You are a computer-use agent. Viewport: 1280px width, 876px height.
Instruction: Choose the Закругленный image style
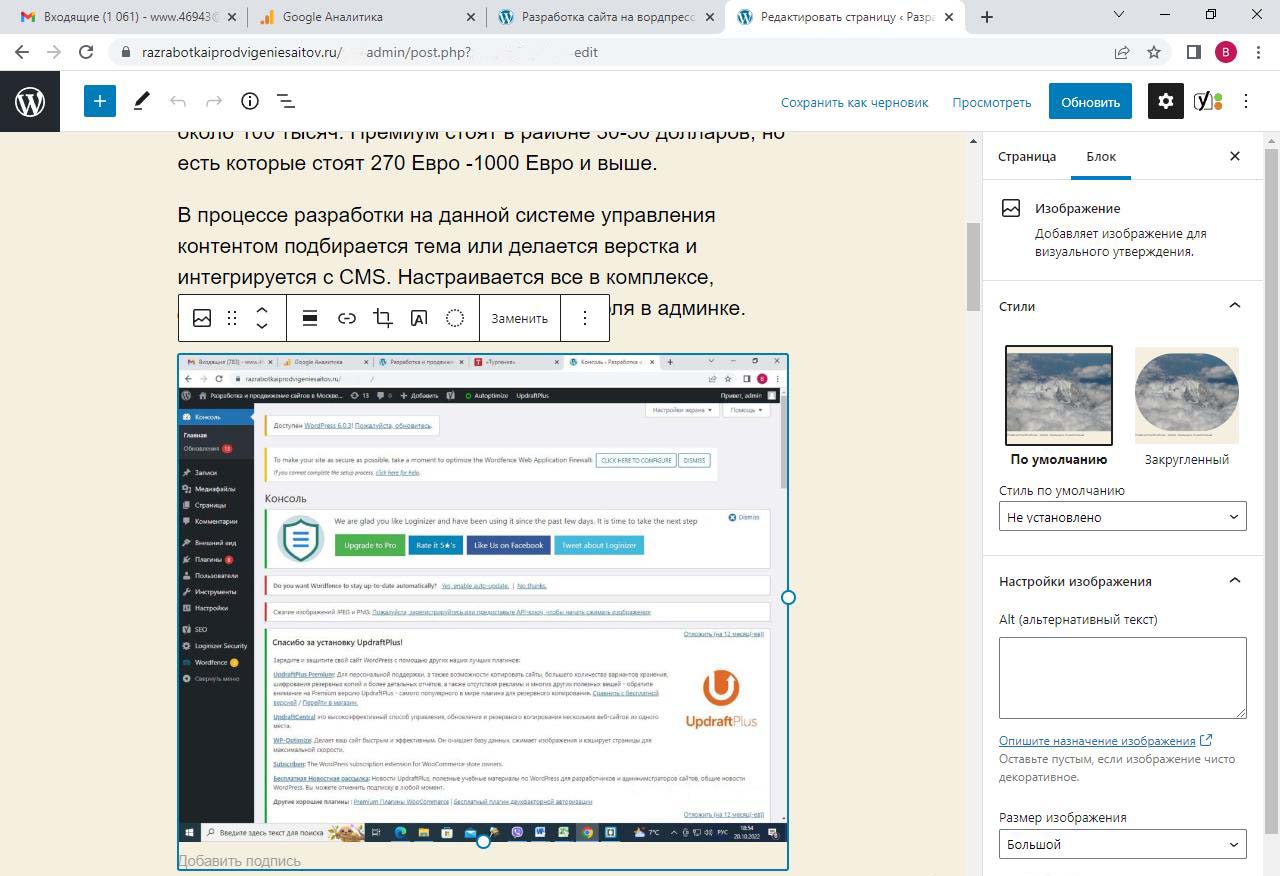coord(1186,396)
